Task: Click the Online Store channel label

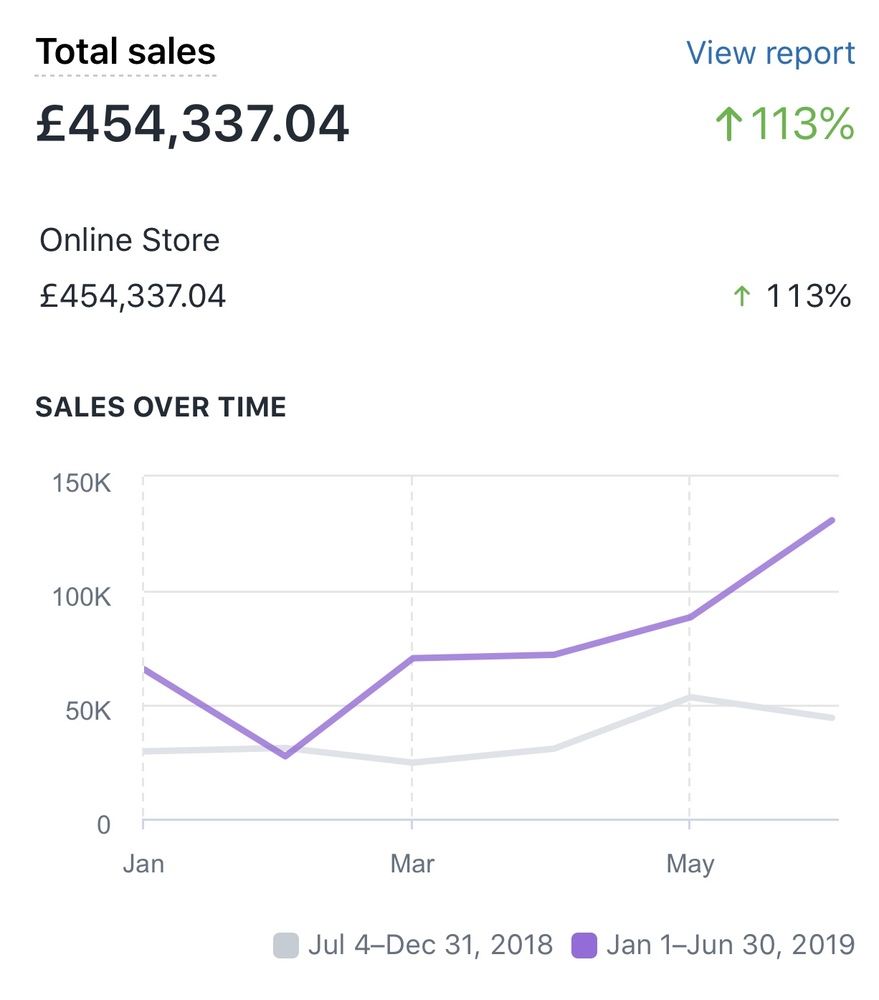Action: click(129, 240)
